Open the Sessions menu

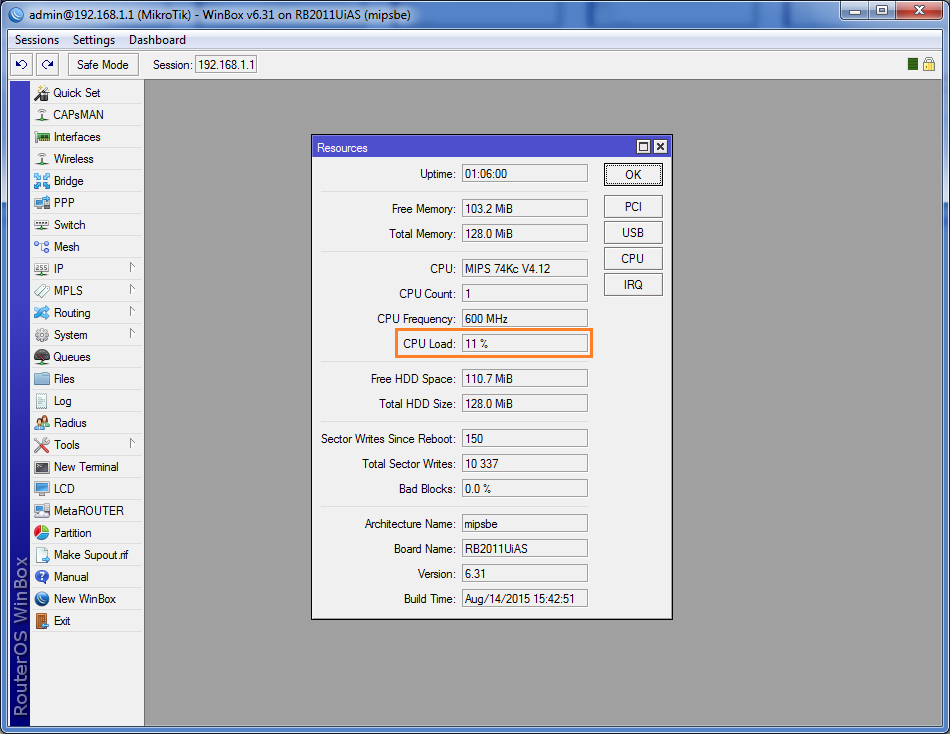37,40
